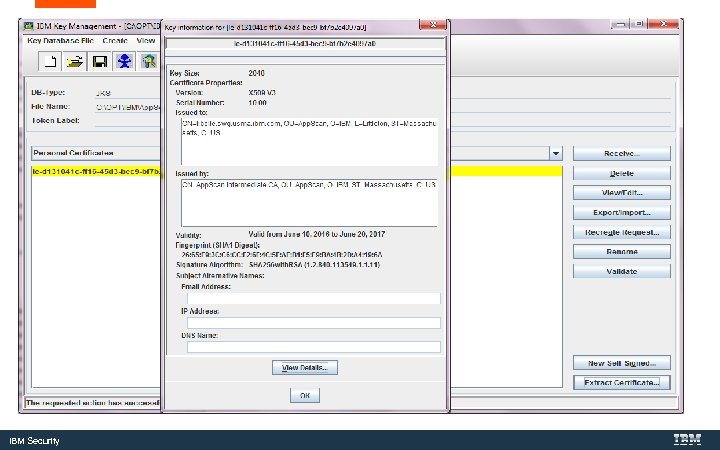The height and width of the screenshot is (450, 720).
Task: Click the certificate label field at dialog top
Action: click(x=305, y=44)
